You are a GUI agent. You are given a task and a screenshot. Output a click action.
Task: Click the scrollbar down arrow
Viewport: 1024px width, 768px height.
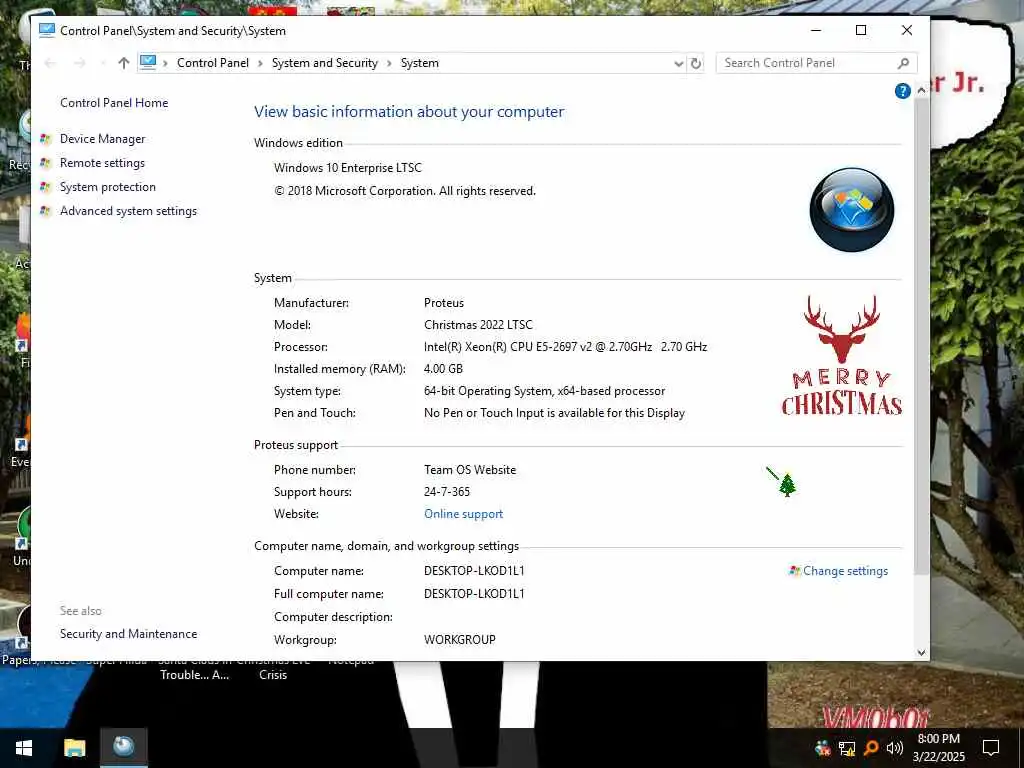coord(921,652)
